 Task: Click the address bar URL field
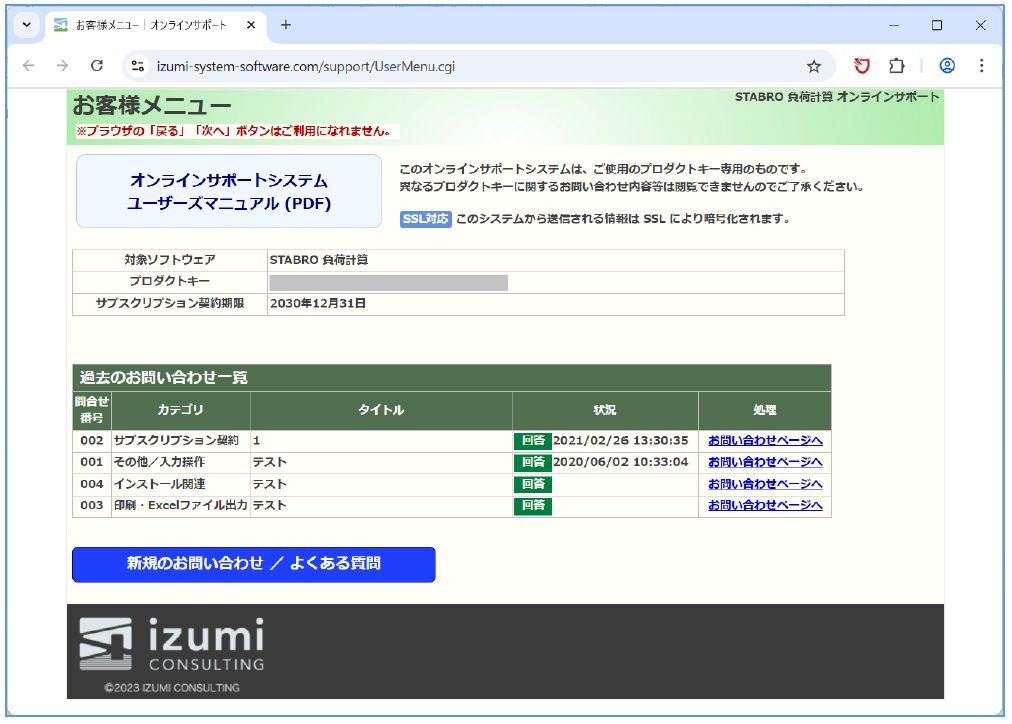(x=450, y=66)
